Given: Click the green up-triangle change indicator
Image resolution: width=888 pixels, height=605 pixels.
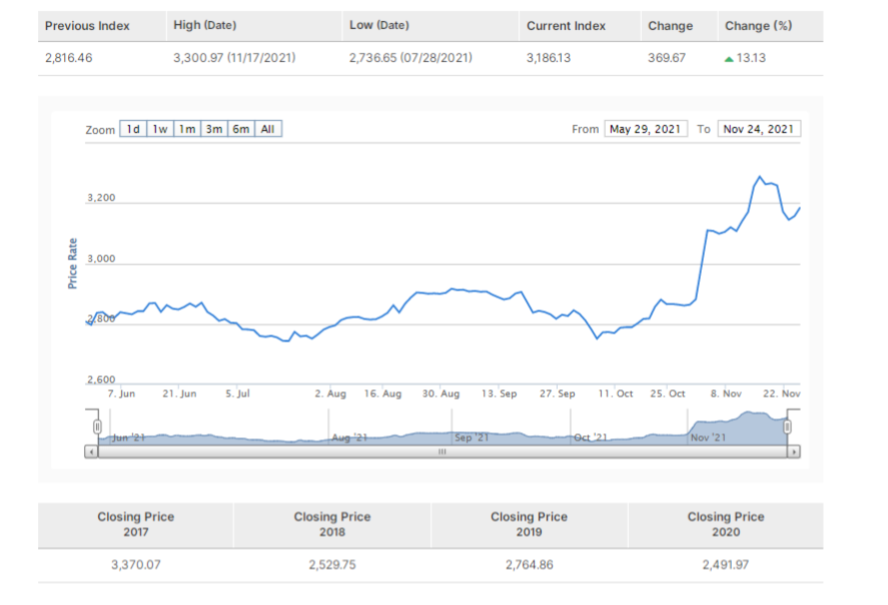Looking at the screenshot, I should click(x=729, y=59).
